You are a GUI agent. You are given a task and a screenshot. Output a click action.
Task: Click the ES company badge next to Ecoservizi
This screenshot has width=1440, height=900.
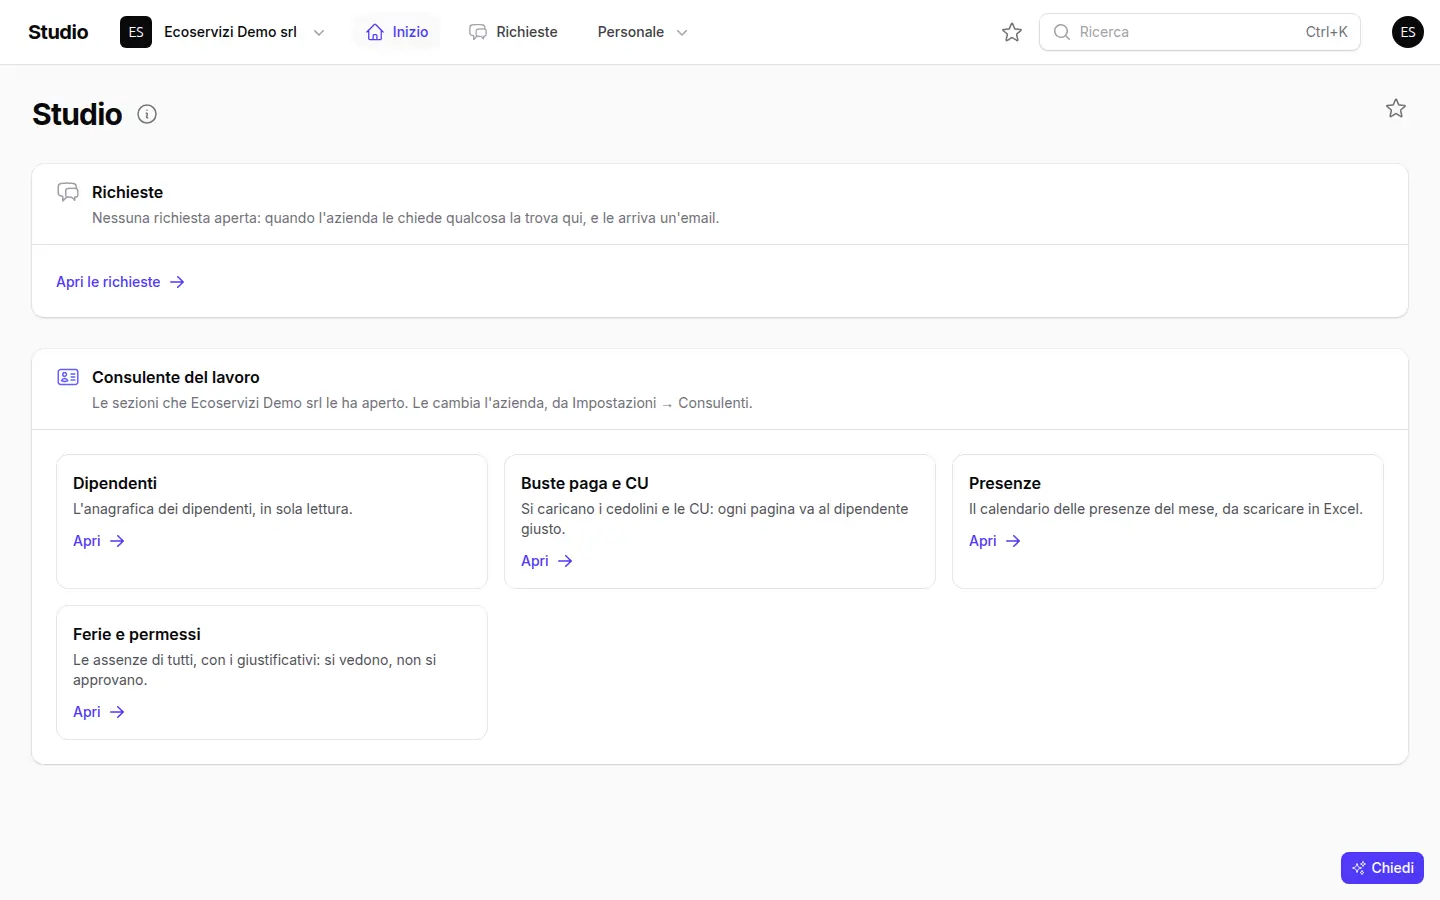136,32
